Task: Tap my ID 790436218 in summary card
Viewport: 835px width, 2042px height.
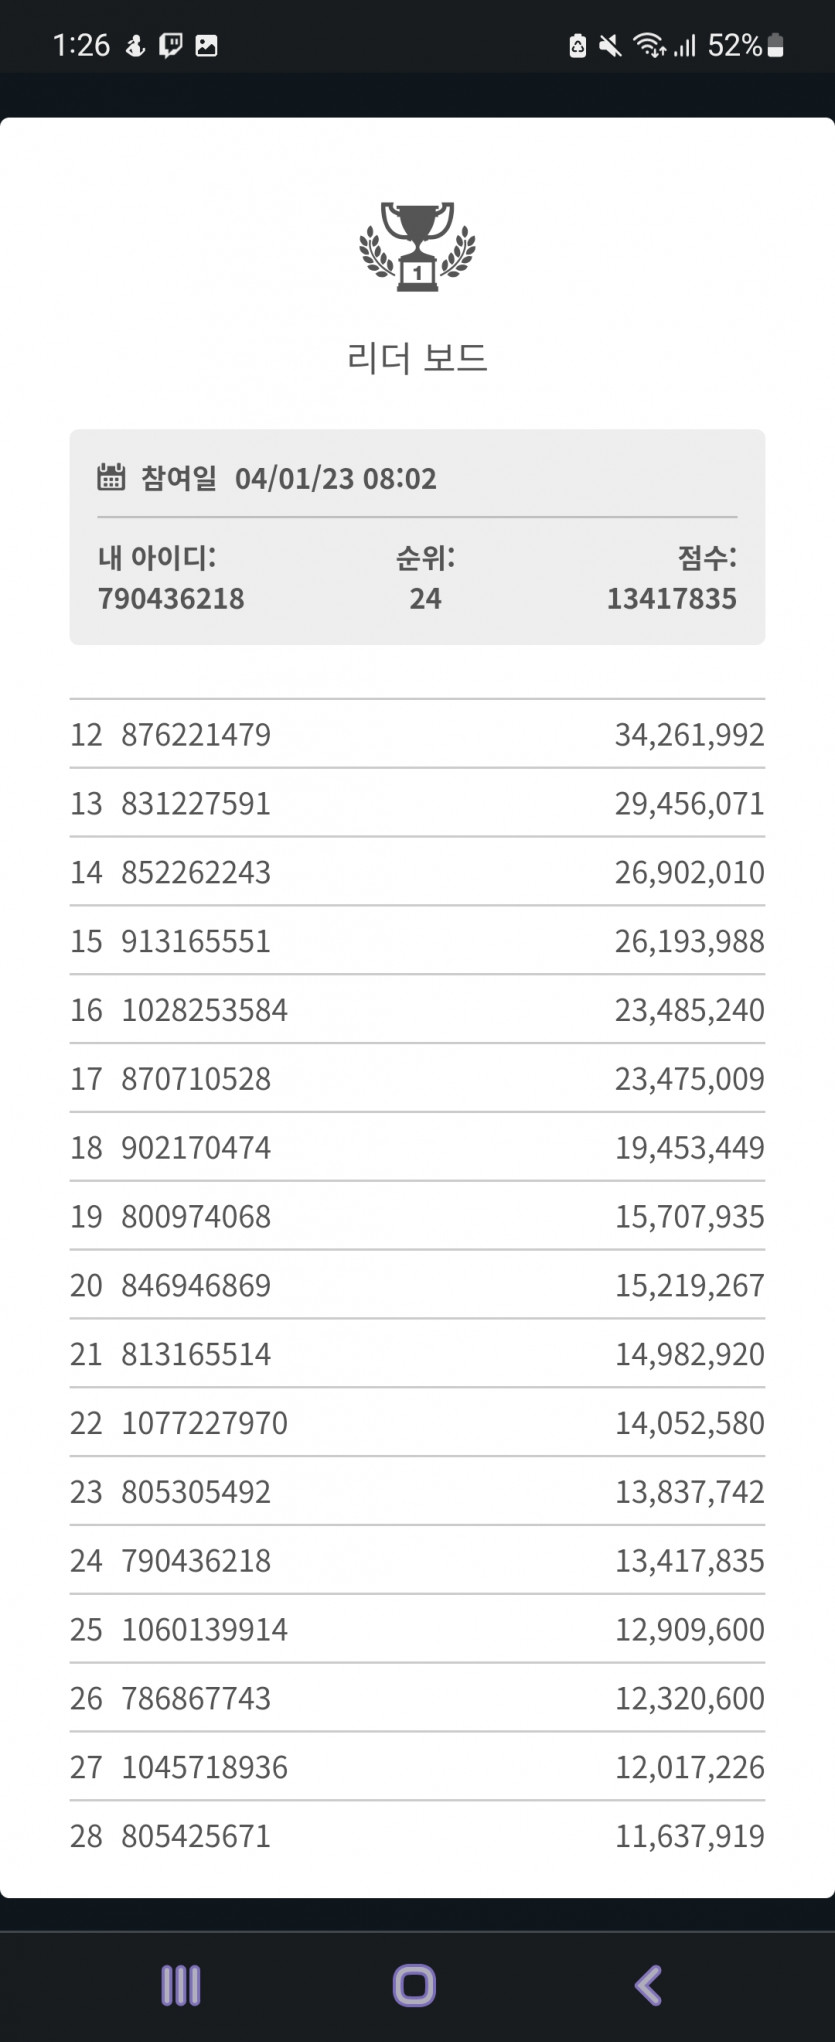Action: tap(171, 598)
